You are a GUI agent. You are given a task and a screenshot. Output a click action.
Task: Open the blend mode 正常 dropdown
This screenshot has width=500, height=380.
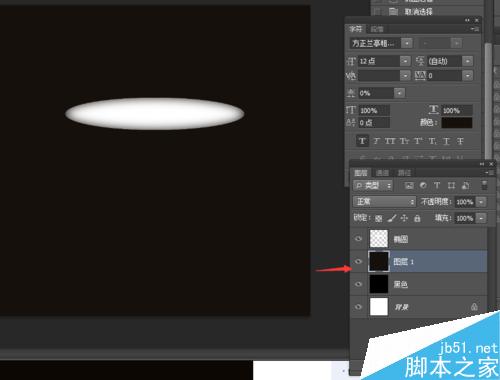[384, 202]
